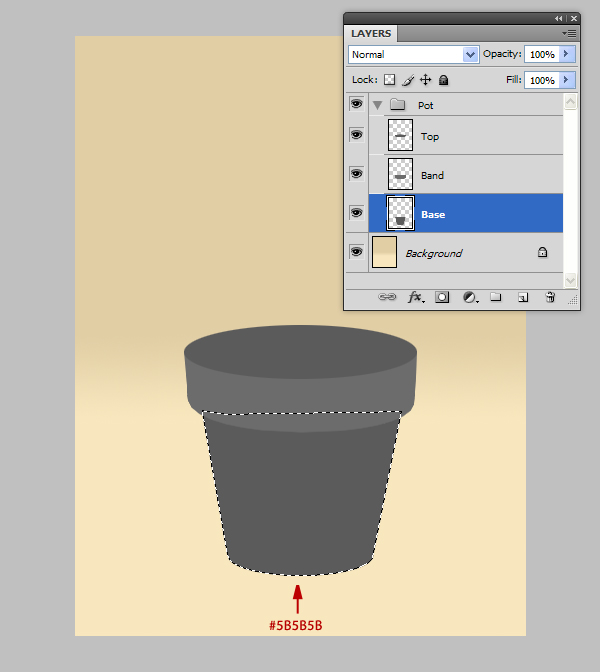600x672 pixels.
Task: Click the LAYERS tab
Action: click(371, 33)
